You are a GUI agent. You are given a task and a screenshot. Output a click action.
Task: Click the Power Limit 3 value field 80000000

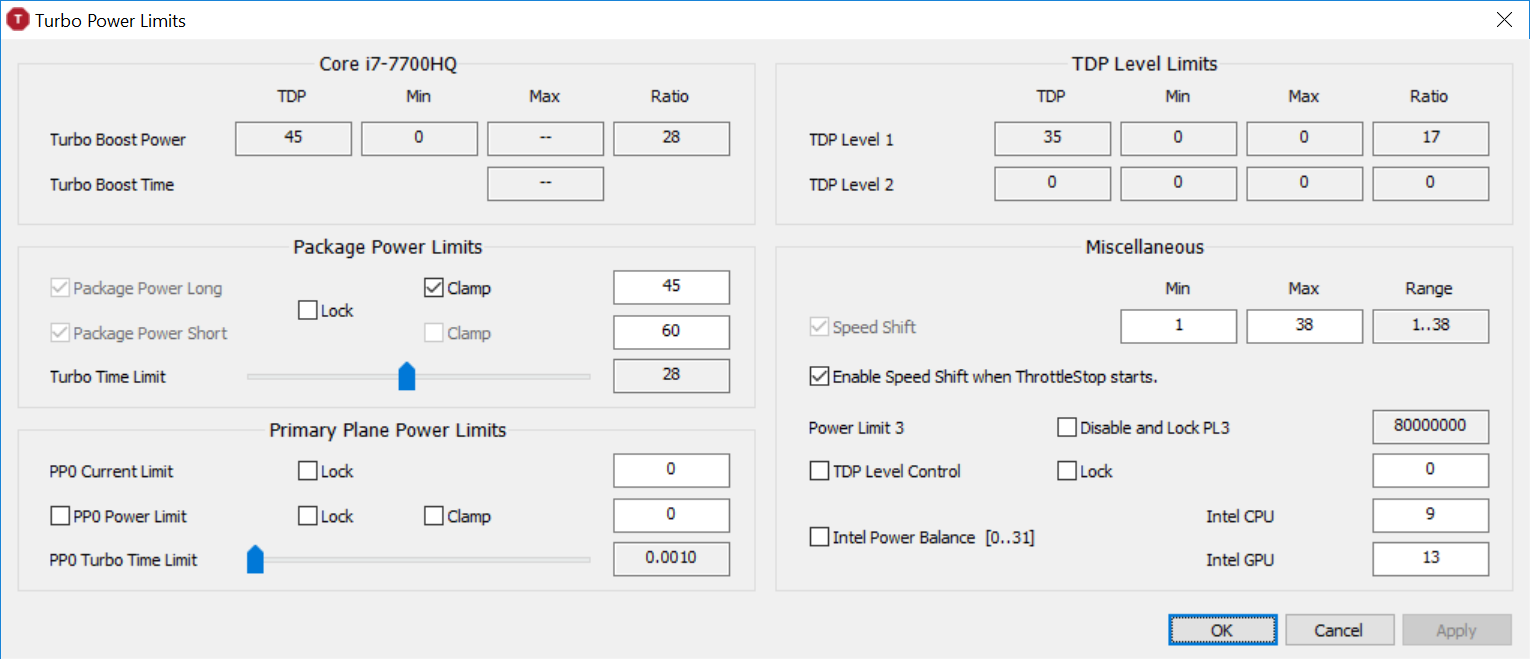tap(1430, 426)
